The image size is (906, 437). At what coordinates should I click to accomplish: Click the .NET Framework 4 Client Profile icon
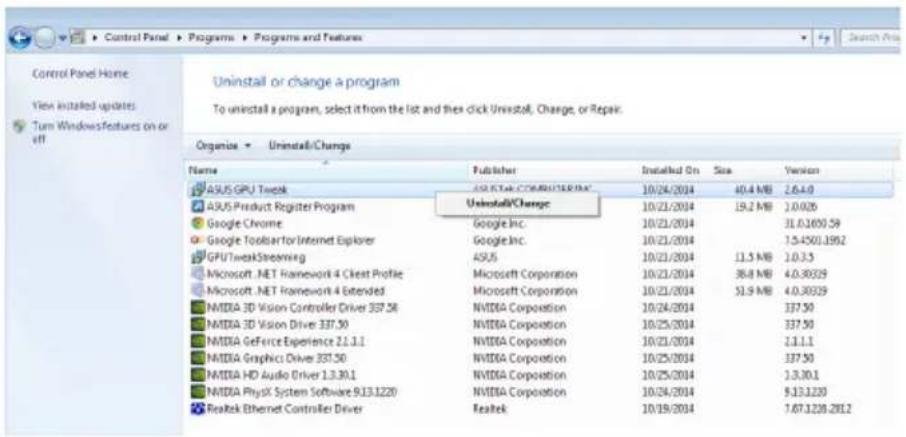click(198, 273)
